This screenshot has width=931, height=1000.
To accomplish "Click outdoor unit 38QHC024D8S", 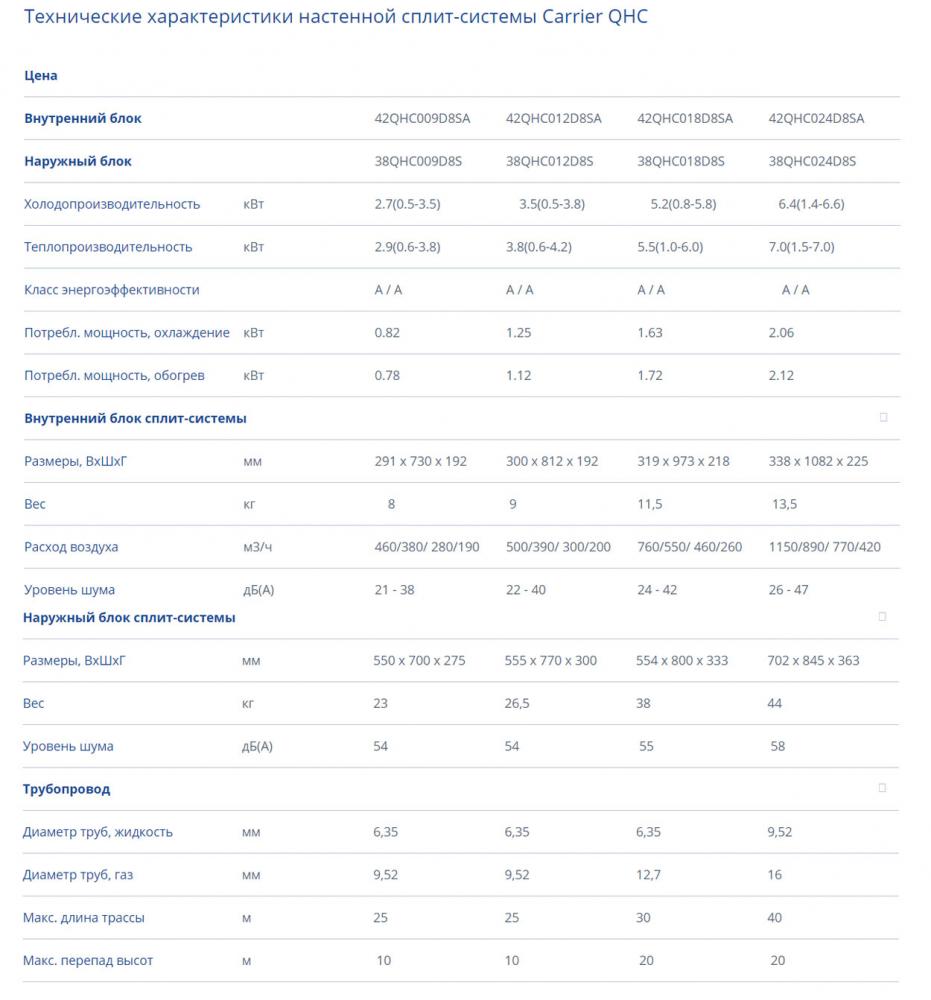I will pyautogui.click(x=812, y=161).
